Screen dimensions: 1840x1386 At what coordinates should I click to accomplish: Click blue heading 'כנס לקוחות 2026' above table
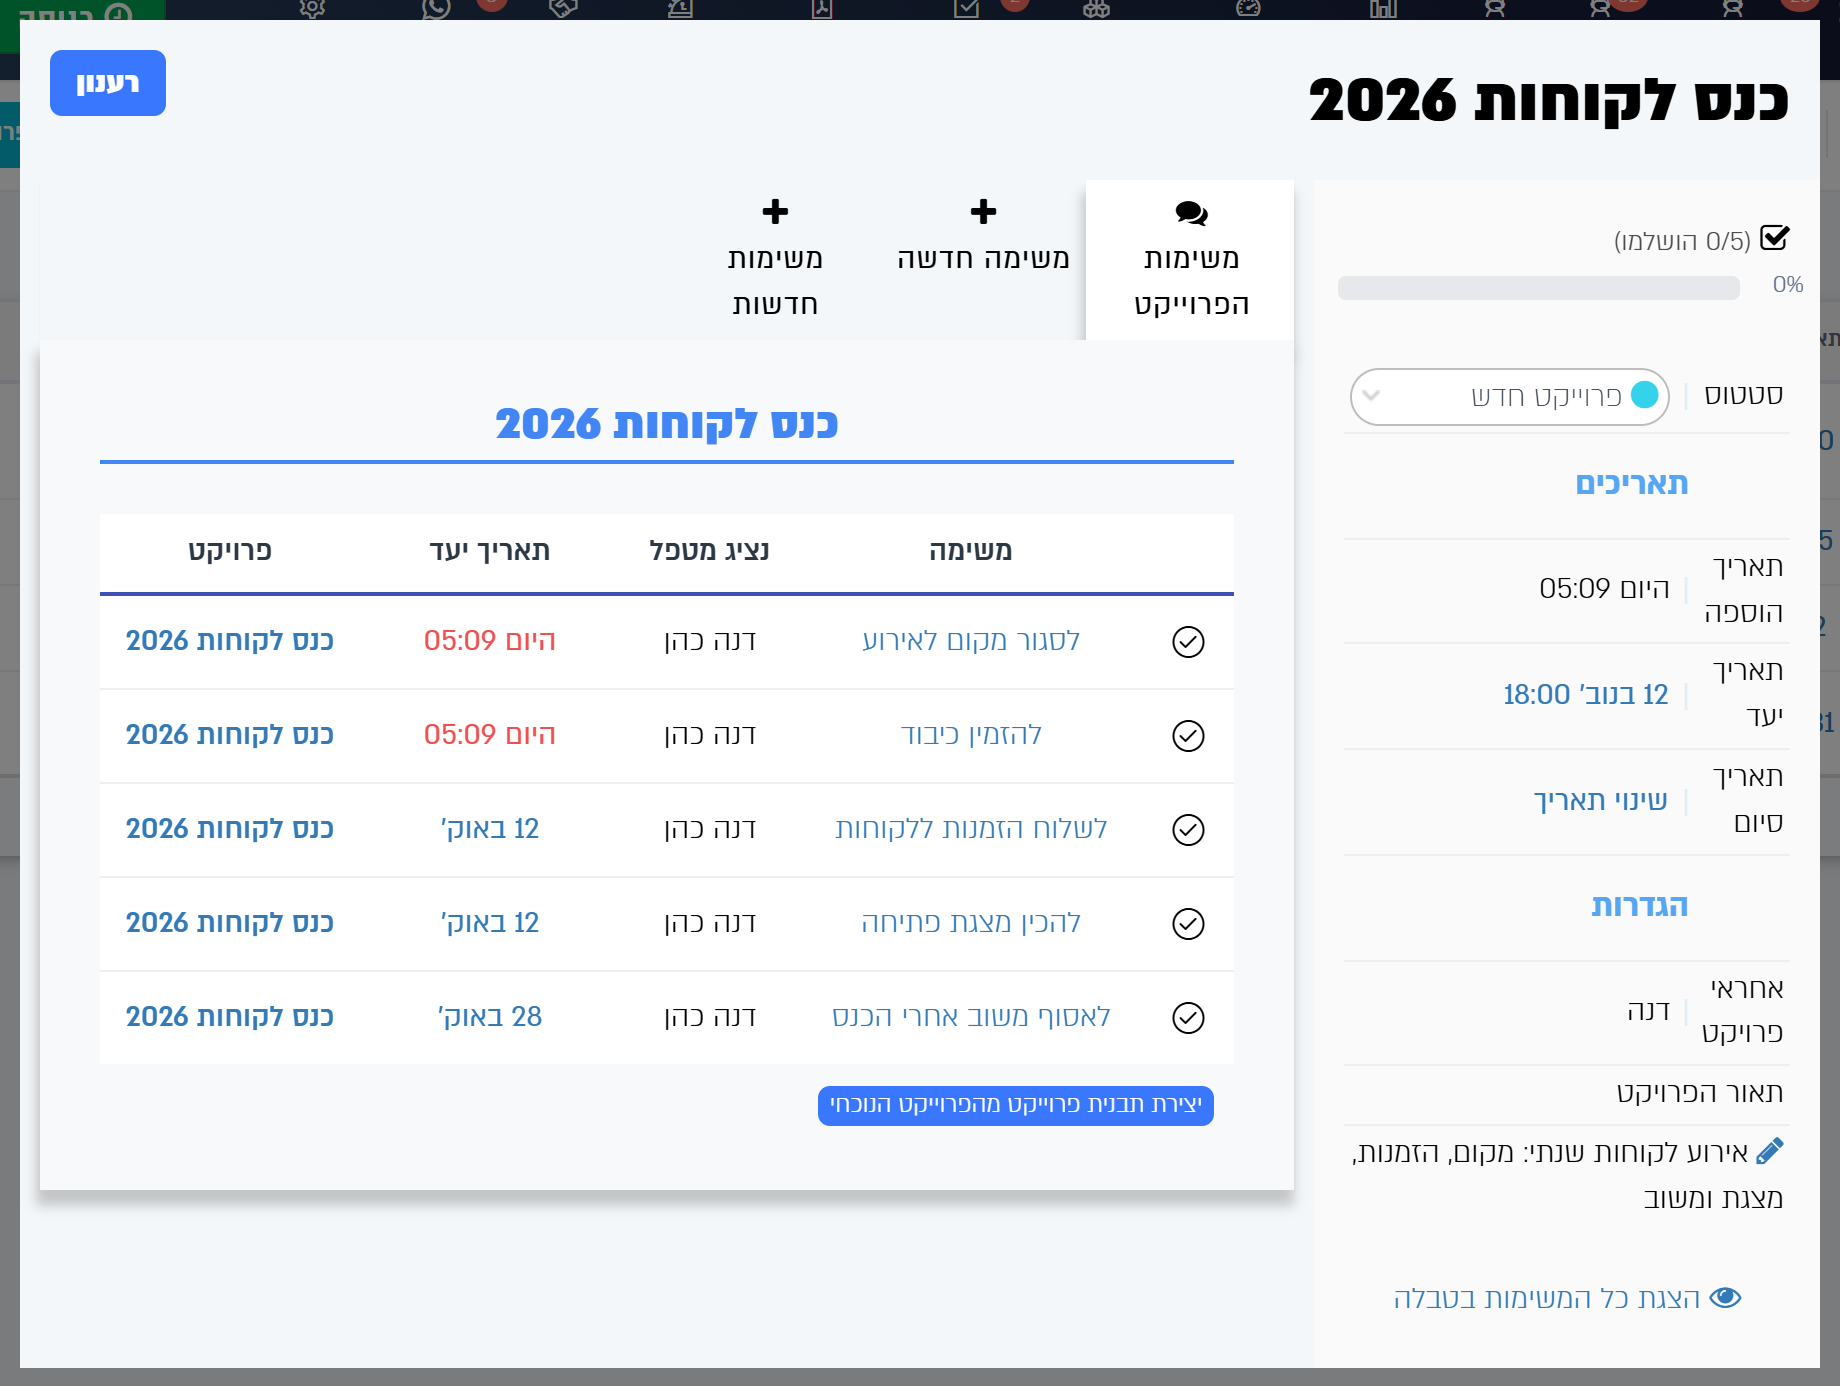pos(666,424)
